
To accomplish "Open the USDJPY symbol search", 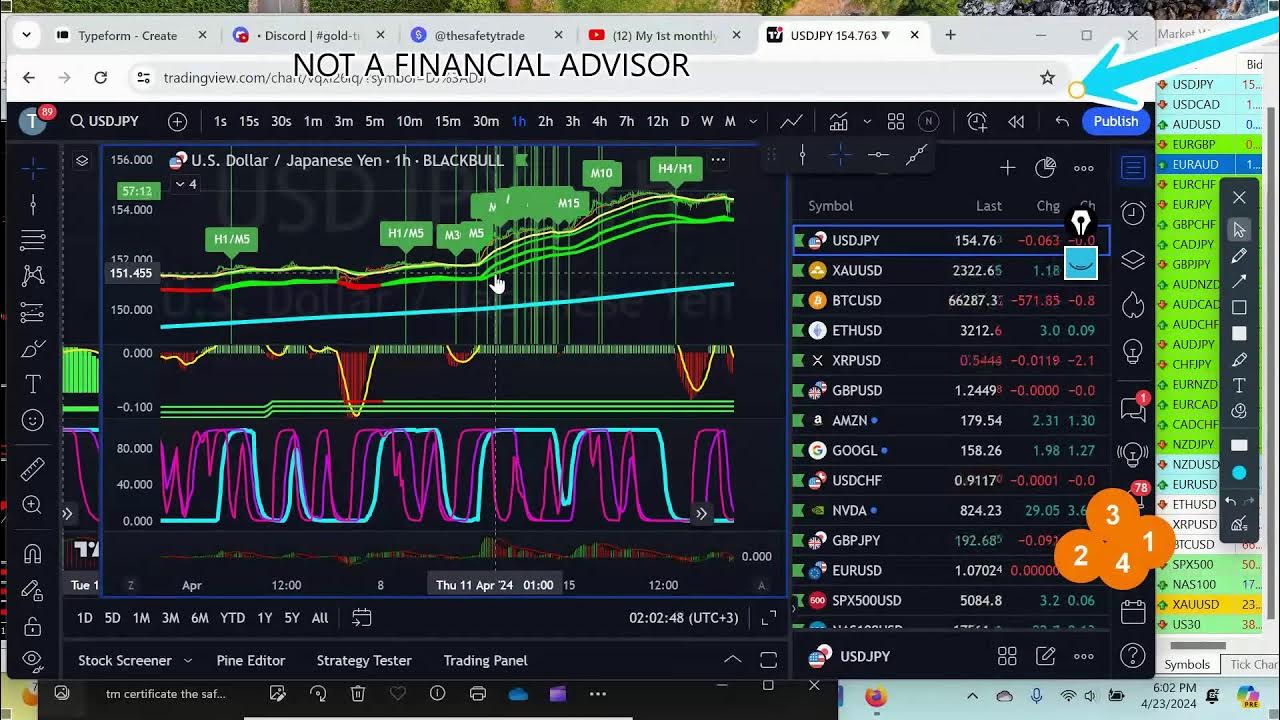I will 105,121.
